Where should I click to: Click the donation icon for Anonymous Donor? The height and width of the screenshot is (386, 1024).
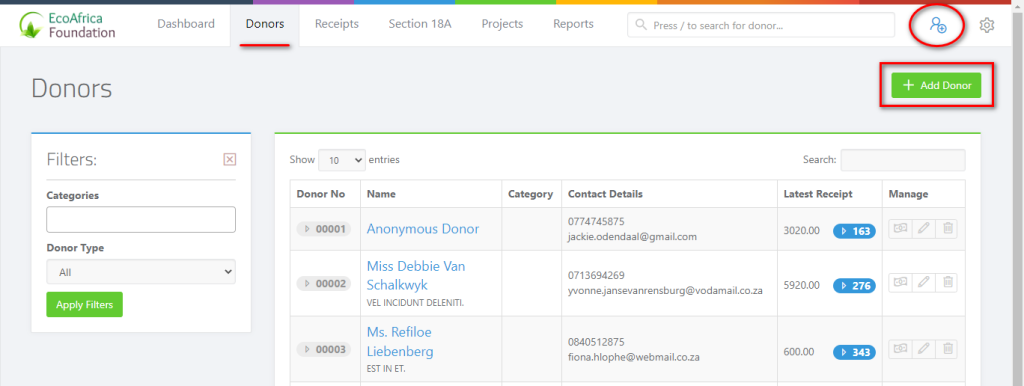[900, 229]
